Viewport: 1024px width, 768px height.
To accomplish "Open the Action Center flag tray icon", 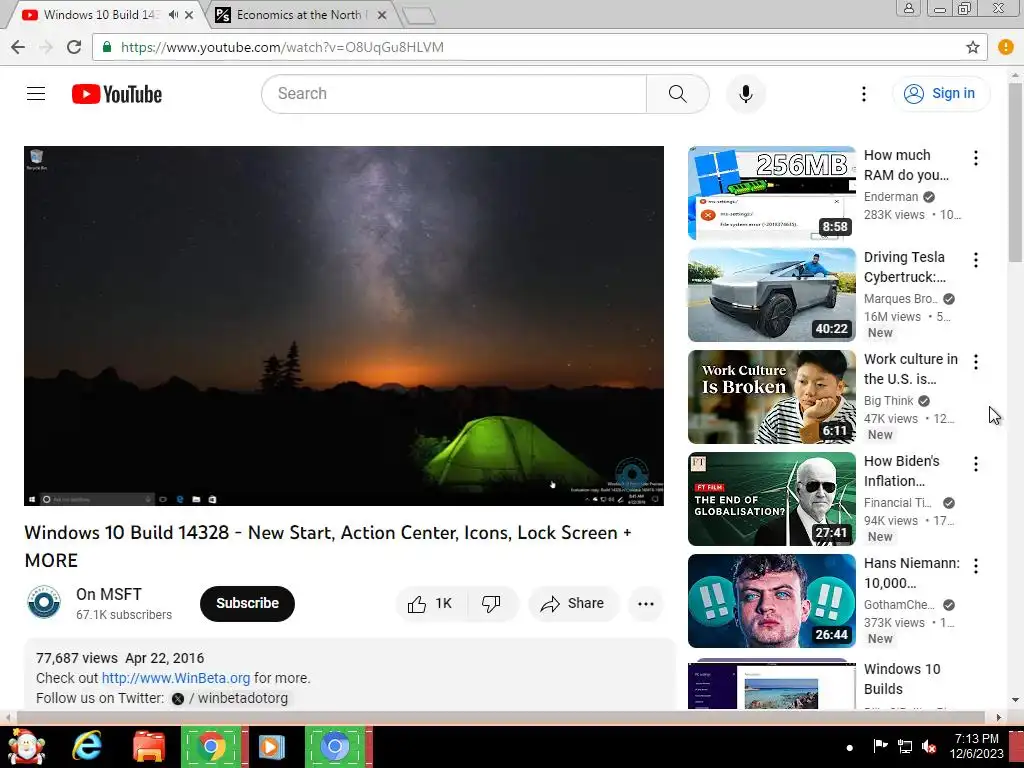I will 880,746.
